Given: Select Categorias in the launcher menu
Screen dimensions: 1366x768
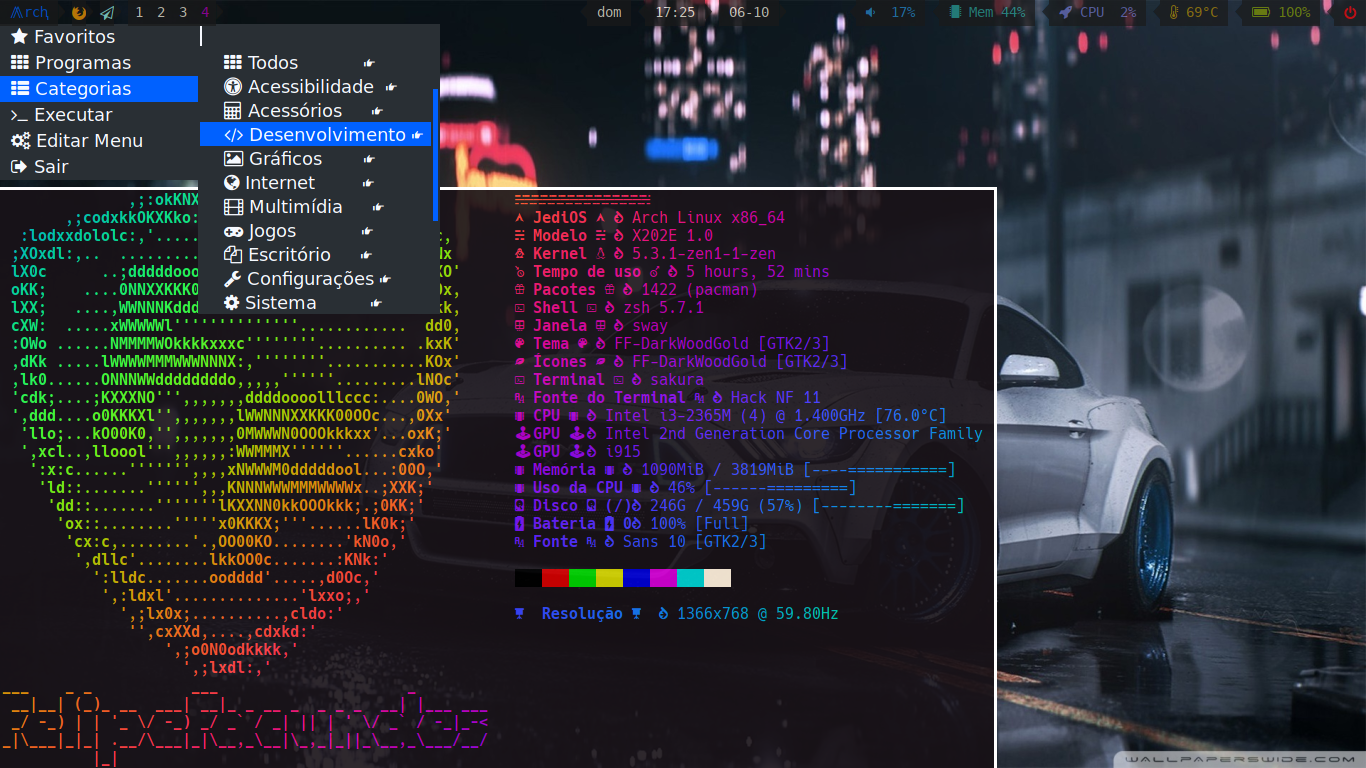Looking at the screenshot, I should (99, 89).
